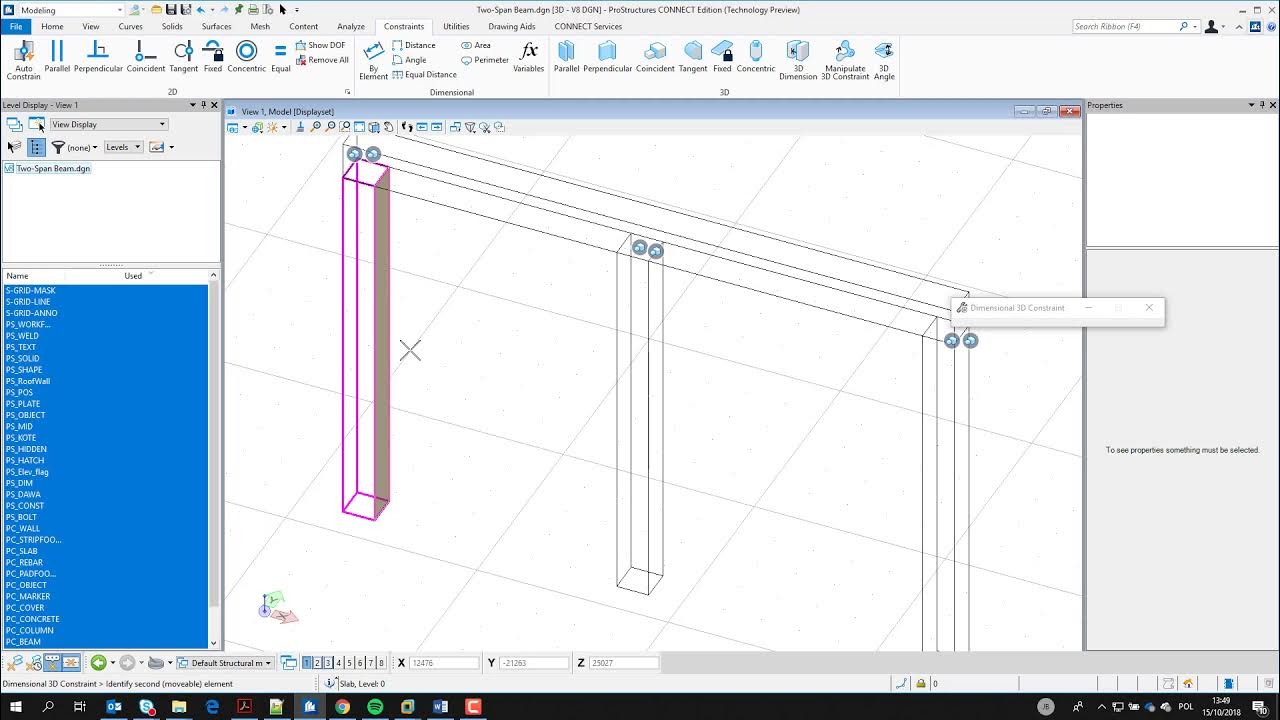Open the Solids ribbon tab
The width and height of the screenshot is (1280, 720).
coord(172,27)
